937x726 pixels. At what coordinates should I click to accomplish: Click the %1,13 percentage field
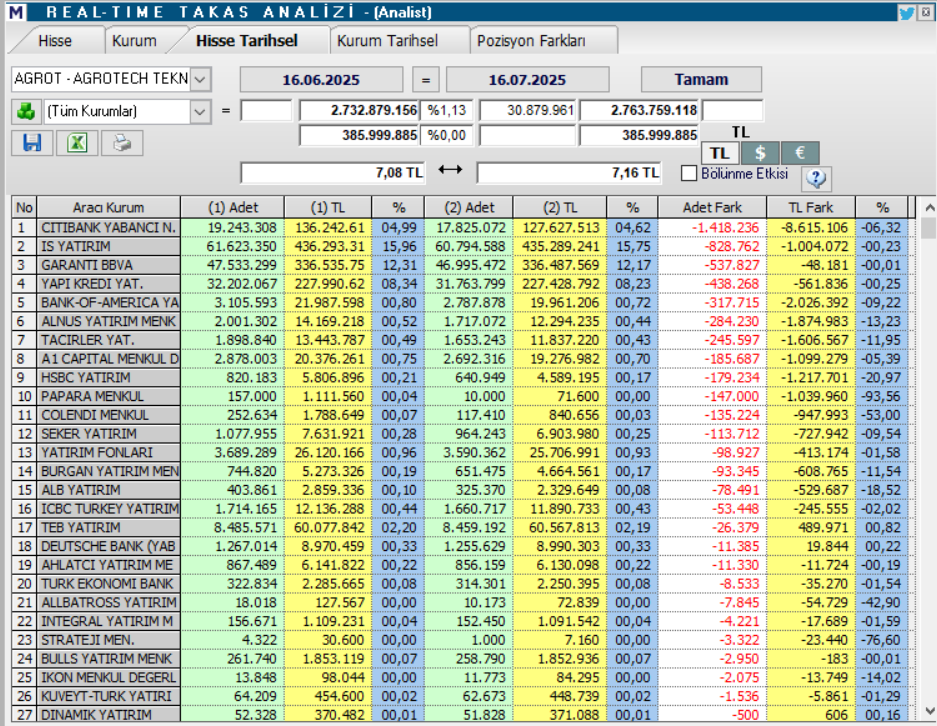447,111
